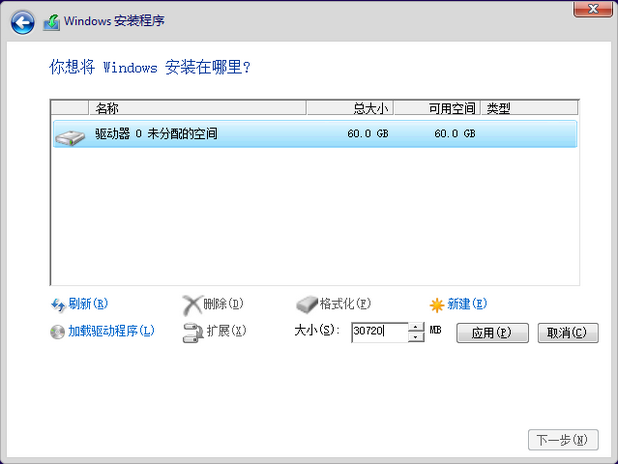Click the 类型 column header

(x=529, y=108)
